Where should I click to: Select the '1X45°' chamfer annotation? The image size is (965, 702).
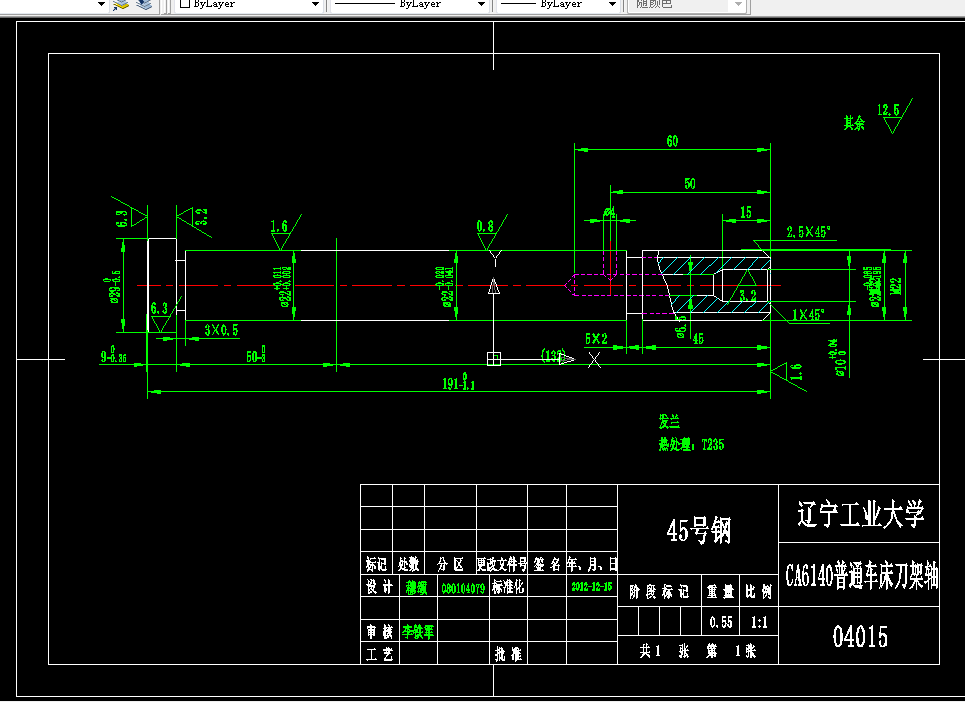pyautogui.click(x=808, y=315)
